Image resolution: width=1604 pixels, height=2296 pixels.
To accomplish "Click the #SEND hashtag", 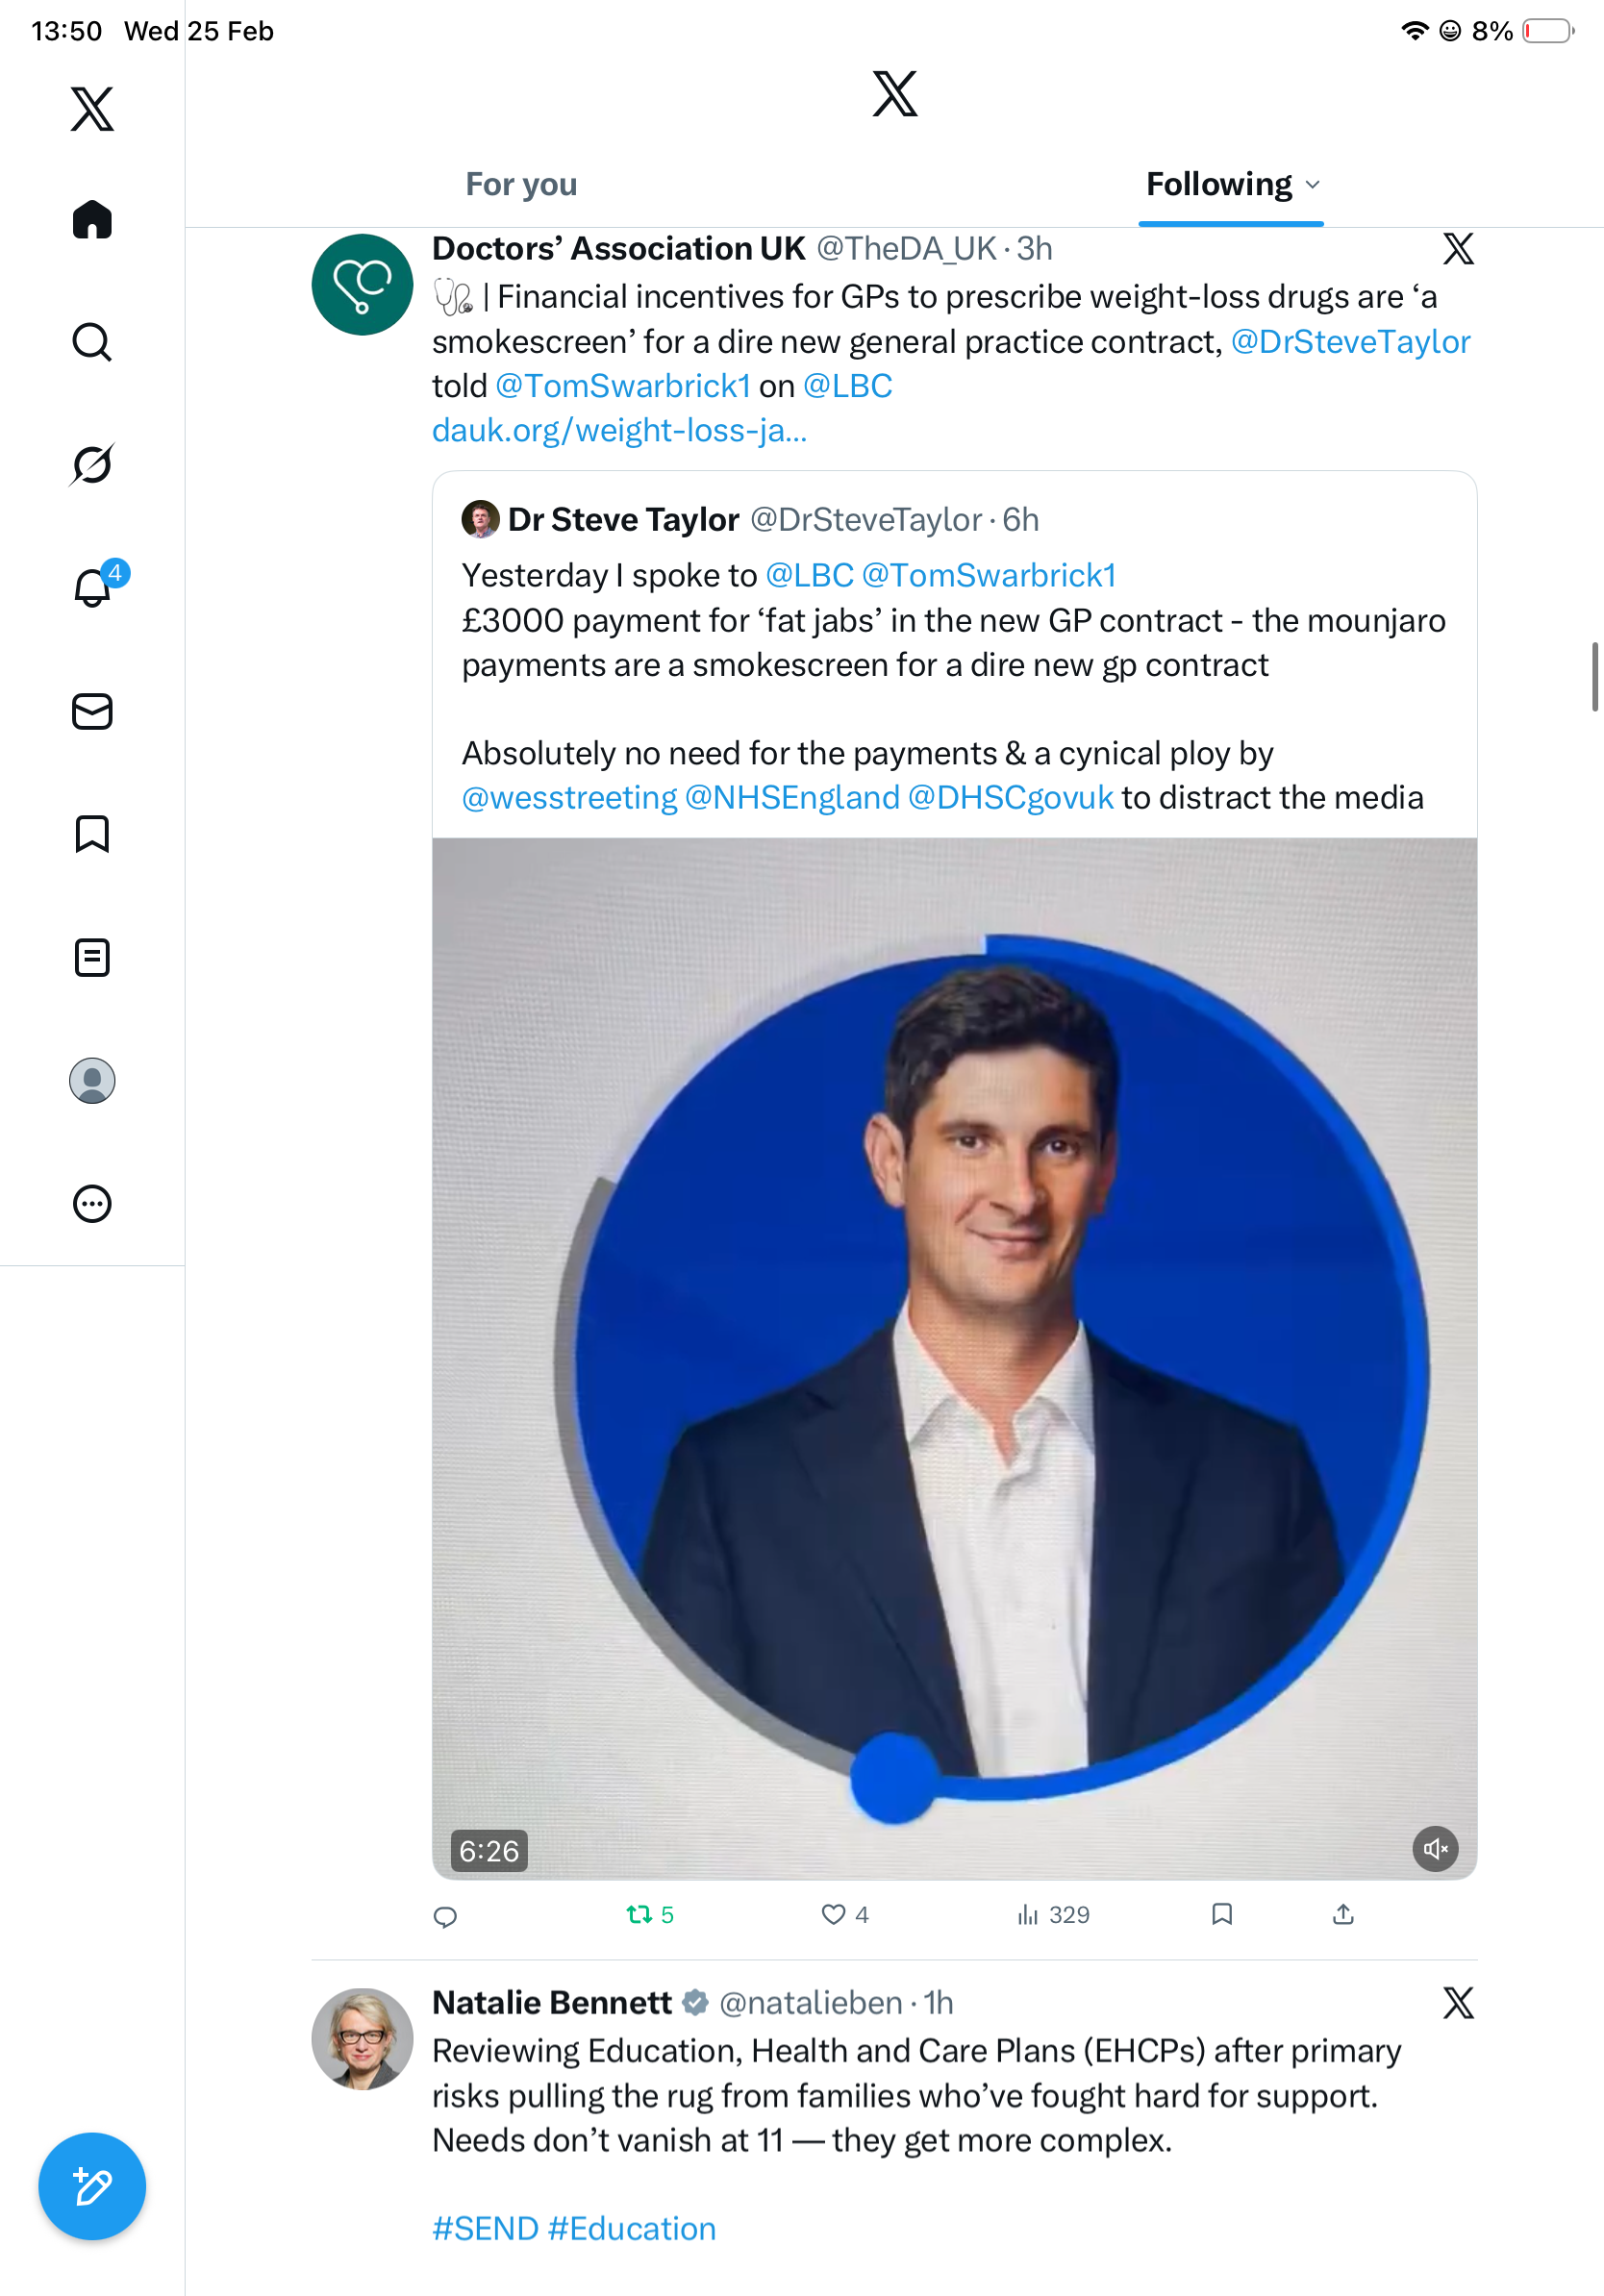I will pos(485,2229).
